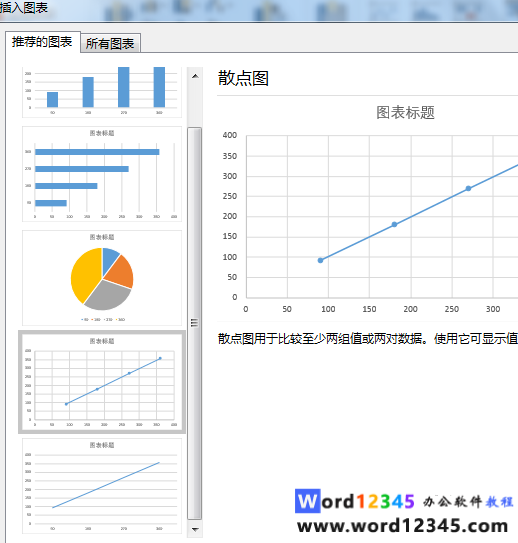Viewport: 518px width, 543px height.
Task: Click the chart list scrollbar thumb
Action: pos(195,323)
